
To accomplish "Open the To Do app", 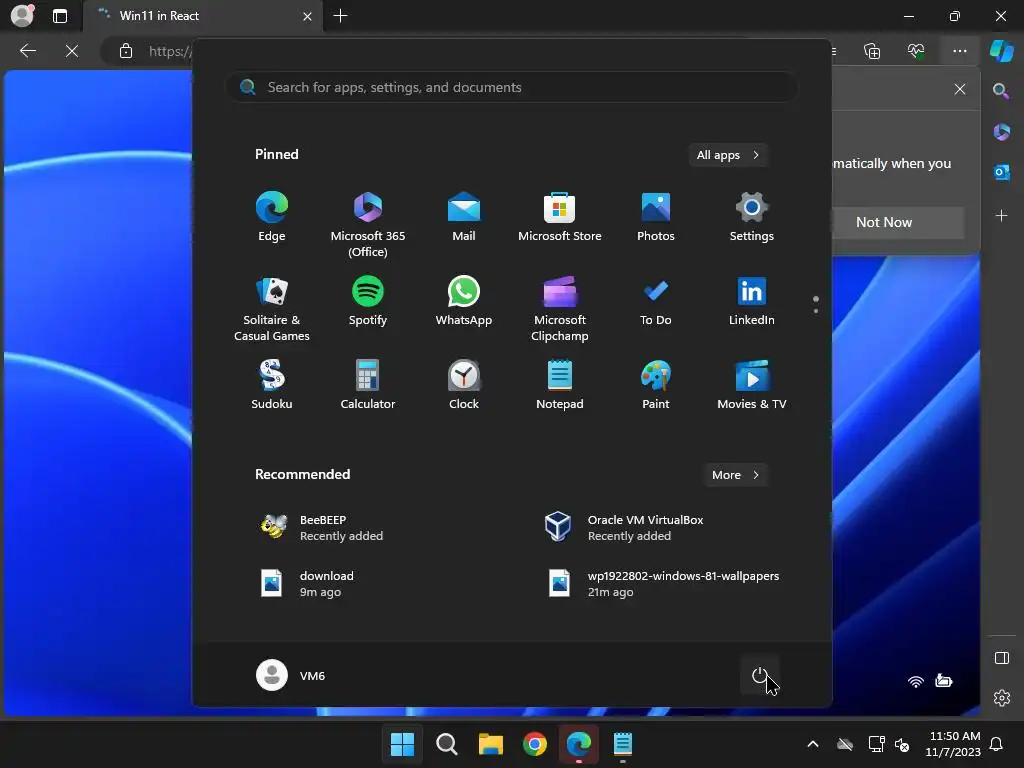I will [656, 300].
